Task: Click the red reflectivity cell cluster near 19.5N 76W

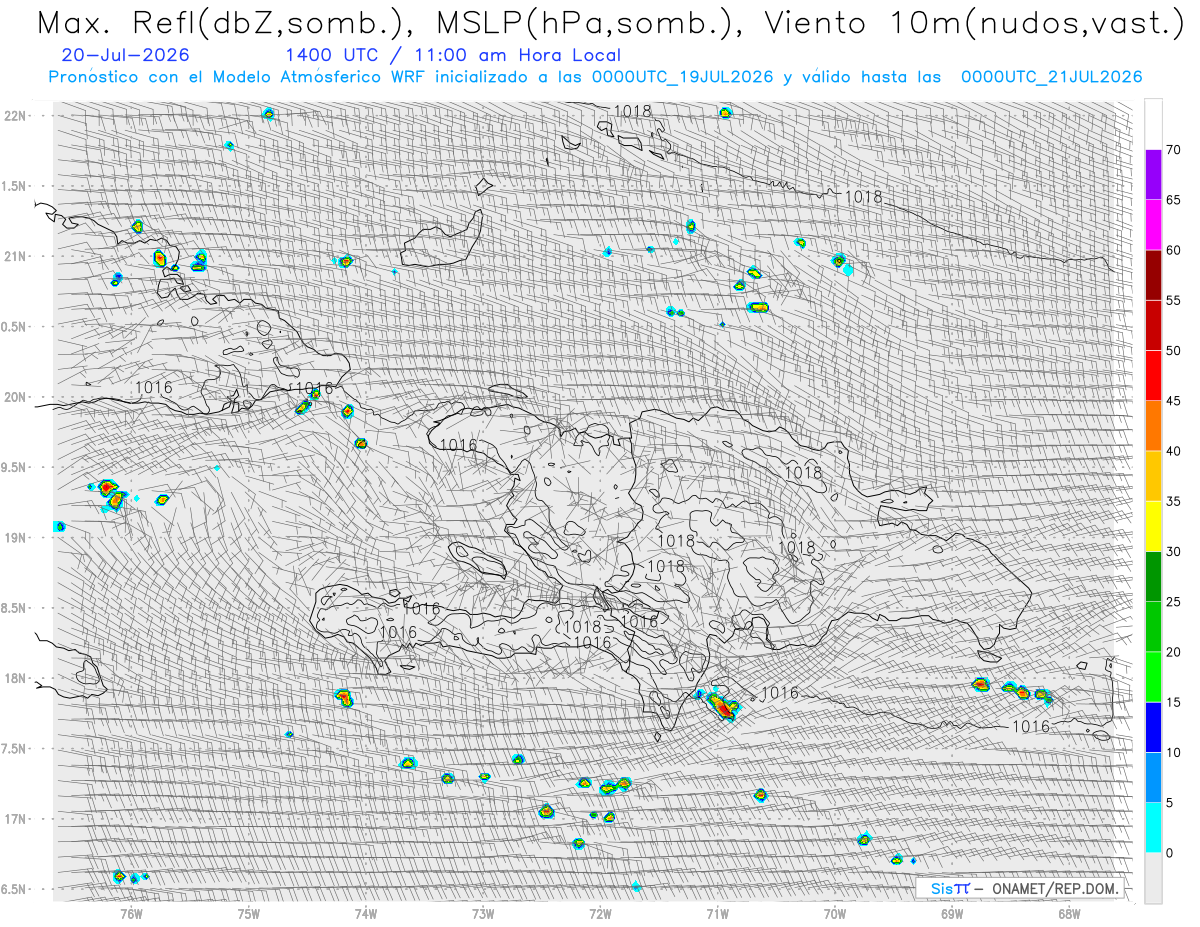Action: click(x=111, y=494)
